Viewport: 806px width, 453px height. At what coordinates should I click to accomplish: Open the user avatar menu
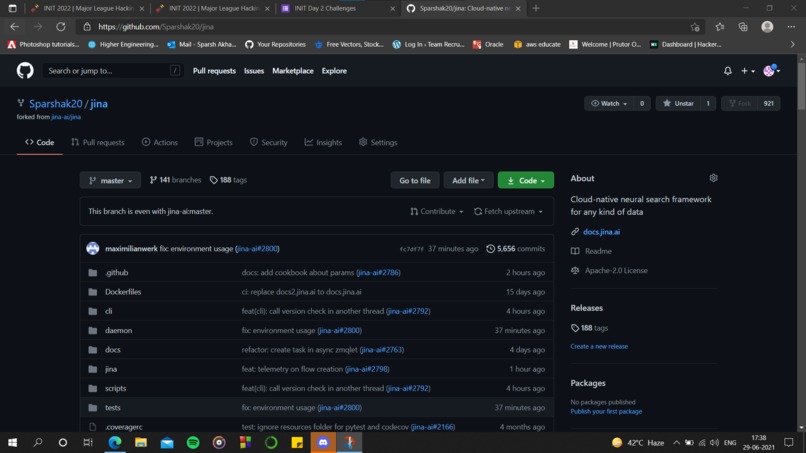pos(771,71)
